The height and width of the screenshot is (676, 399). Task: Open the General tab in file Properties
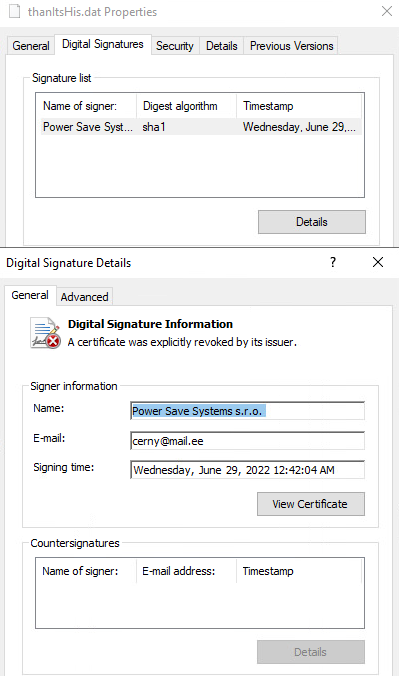tap(31, 46)
